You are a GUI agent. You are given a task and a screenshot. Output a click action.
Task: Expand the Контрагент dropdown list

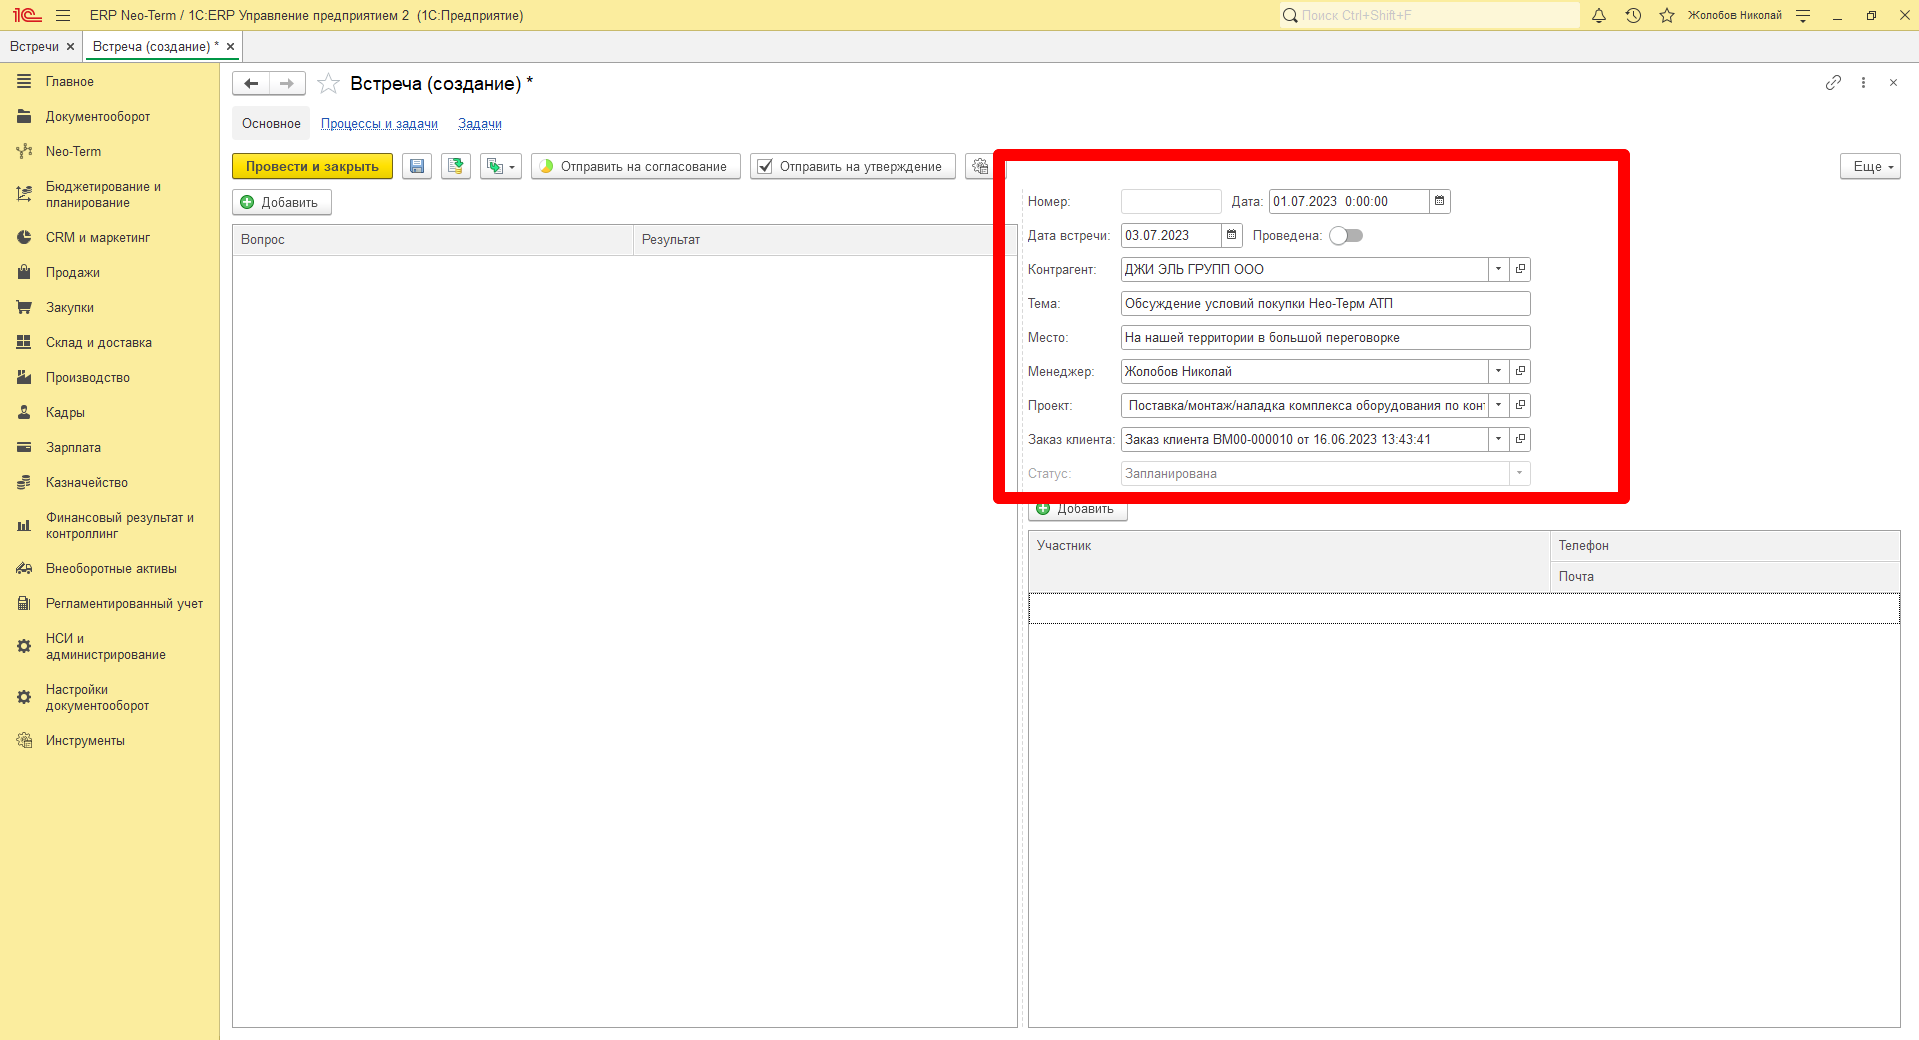(1498, 269)
